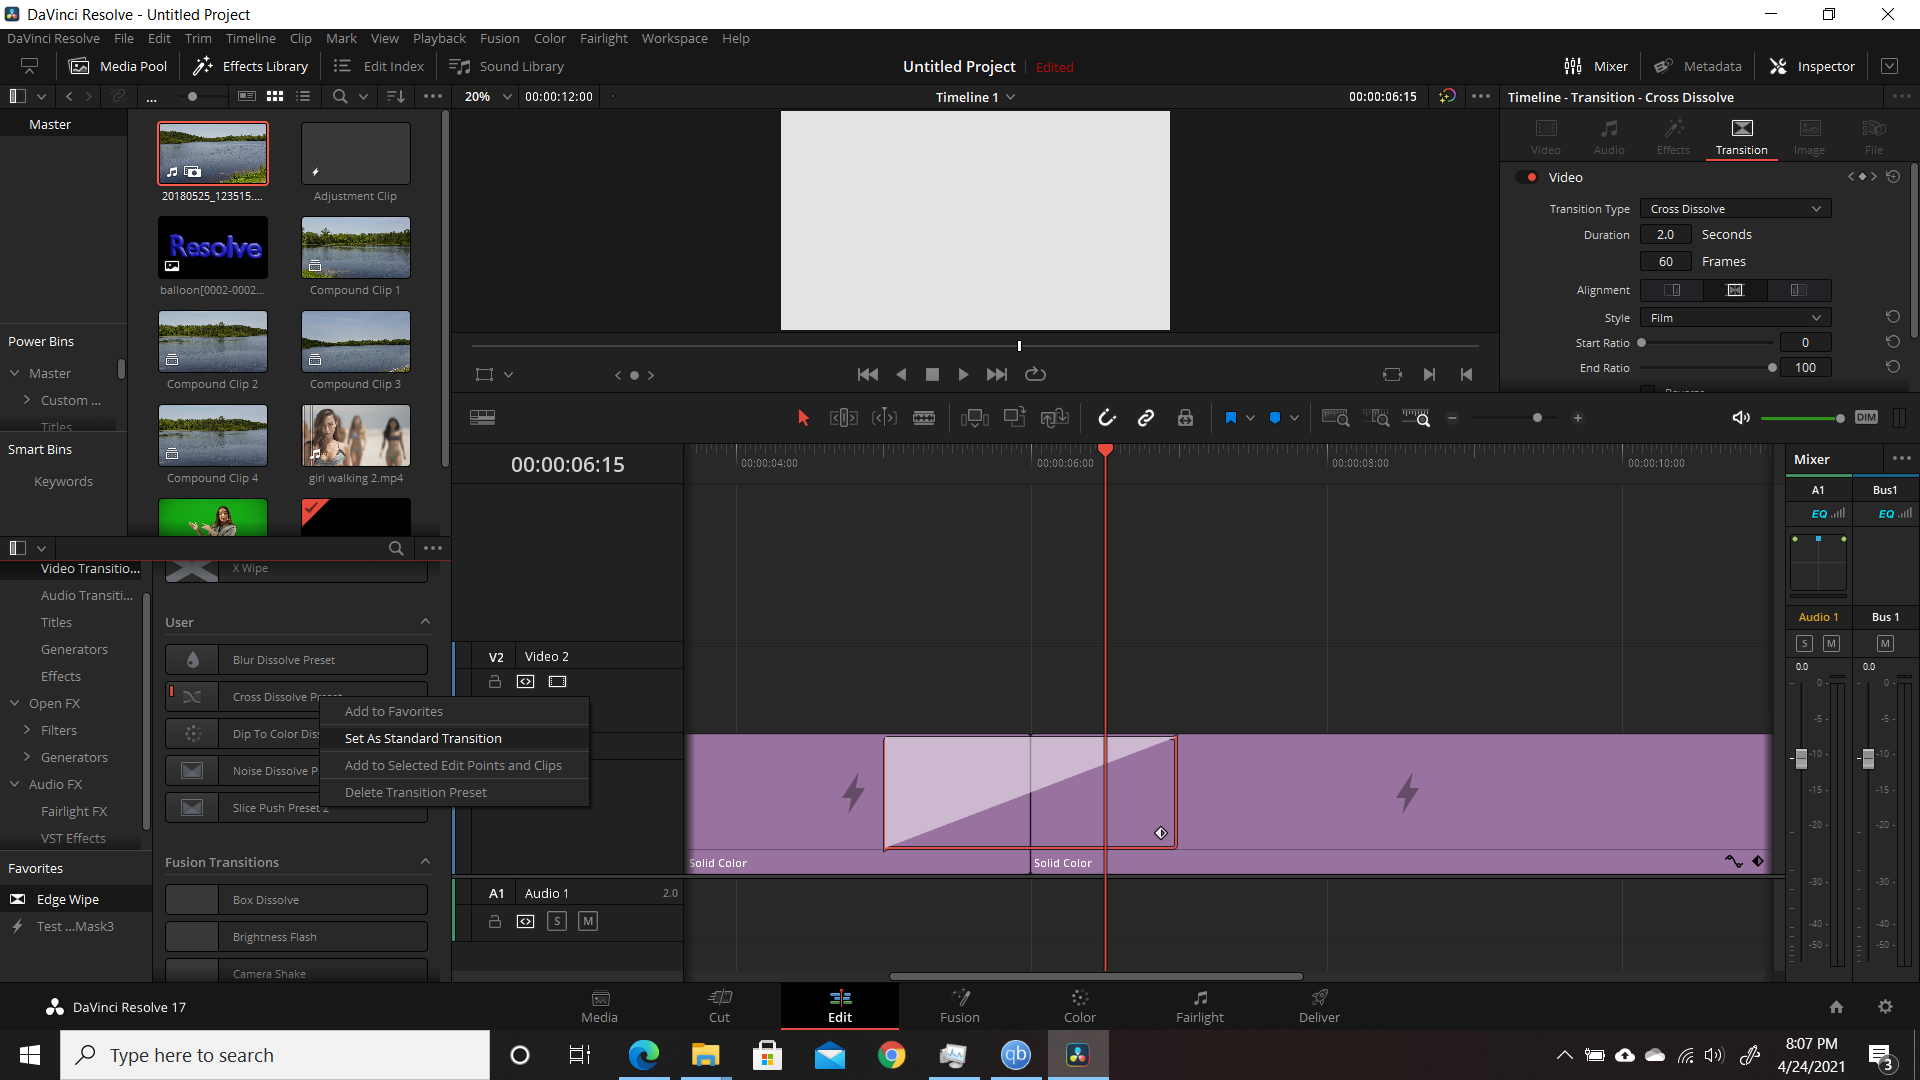1920x1080 pixels.
Task: Click the End Ratio slider handle
Action: coord(1772,368)
